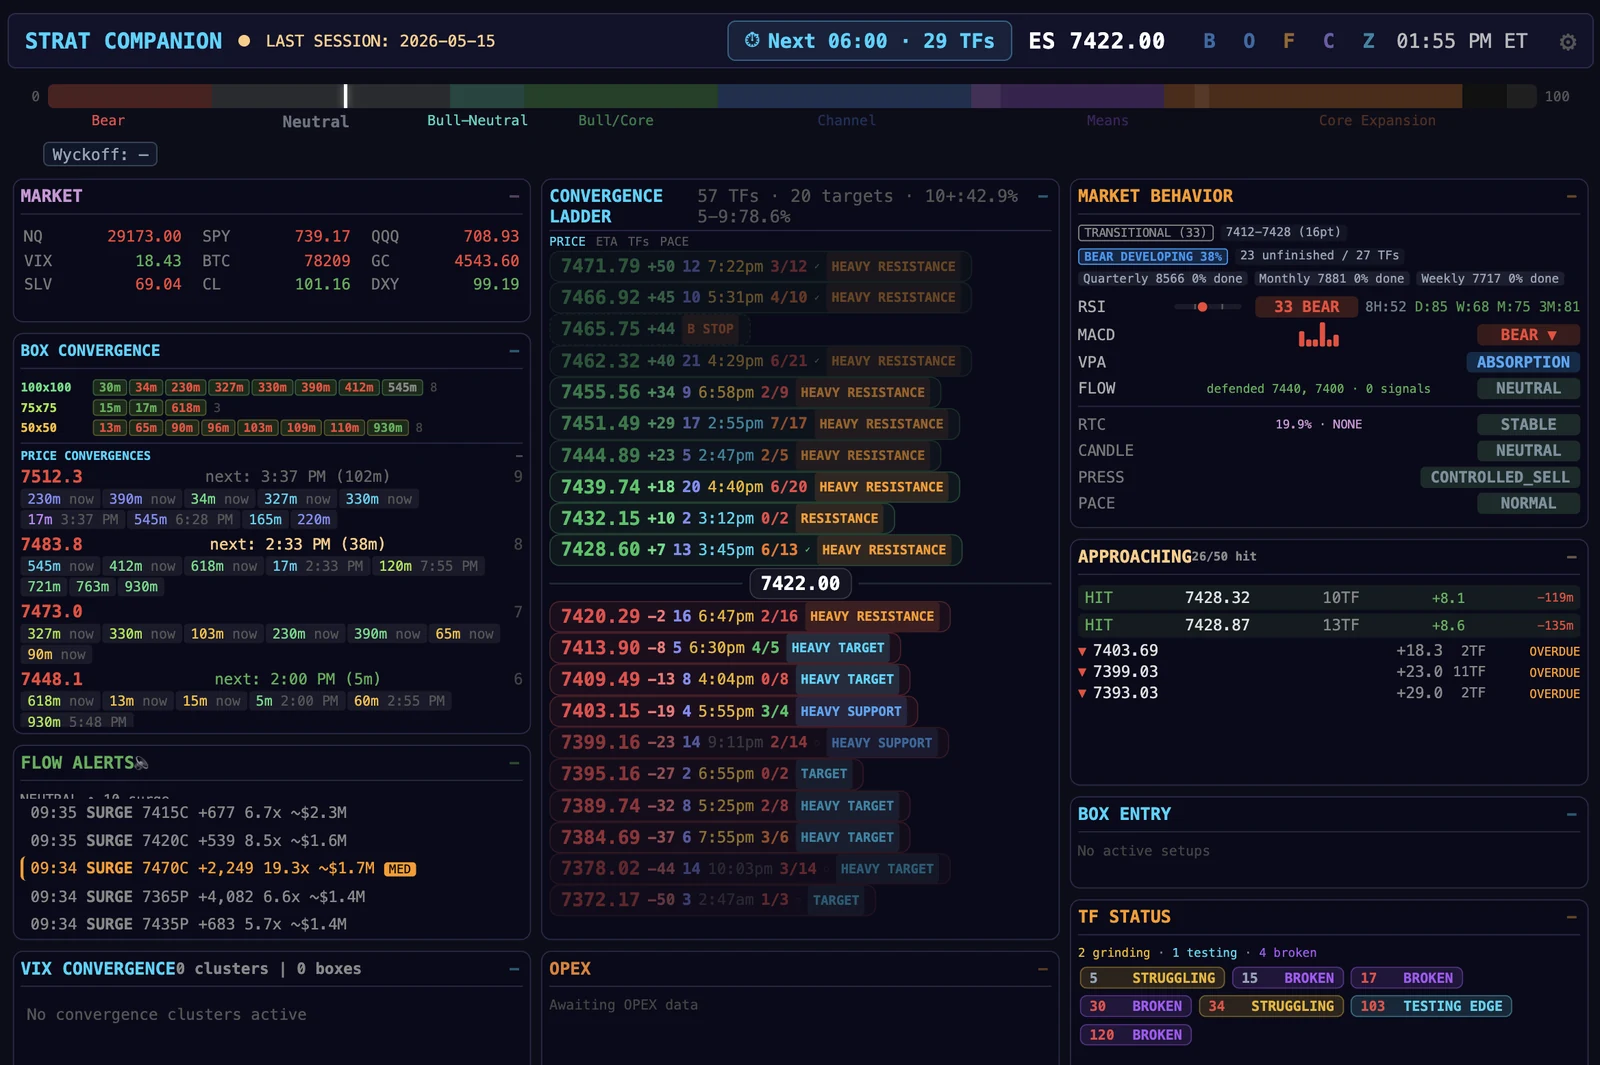Image resolution: width=1600 pixels, height=1065 pixels.
Task: Toggle the O indicator in header
Action: point(1249,41)
